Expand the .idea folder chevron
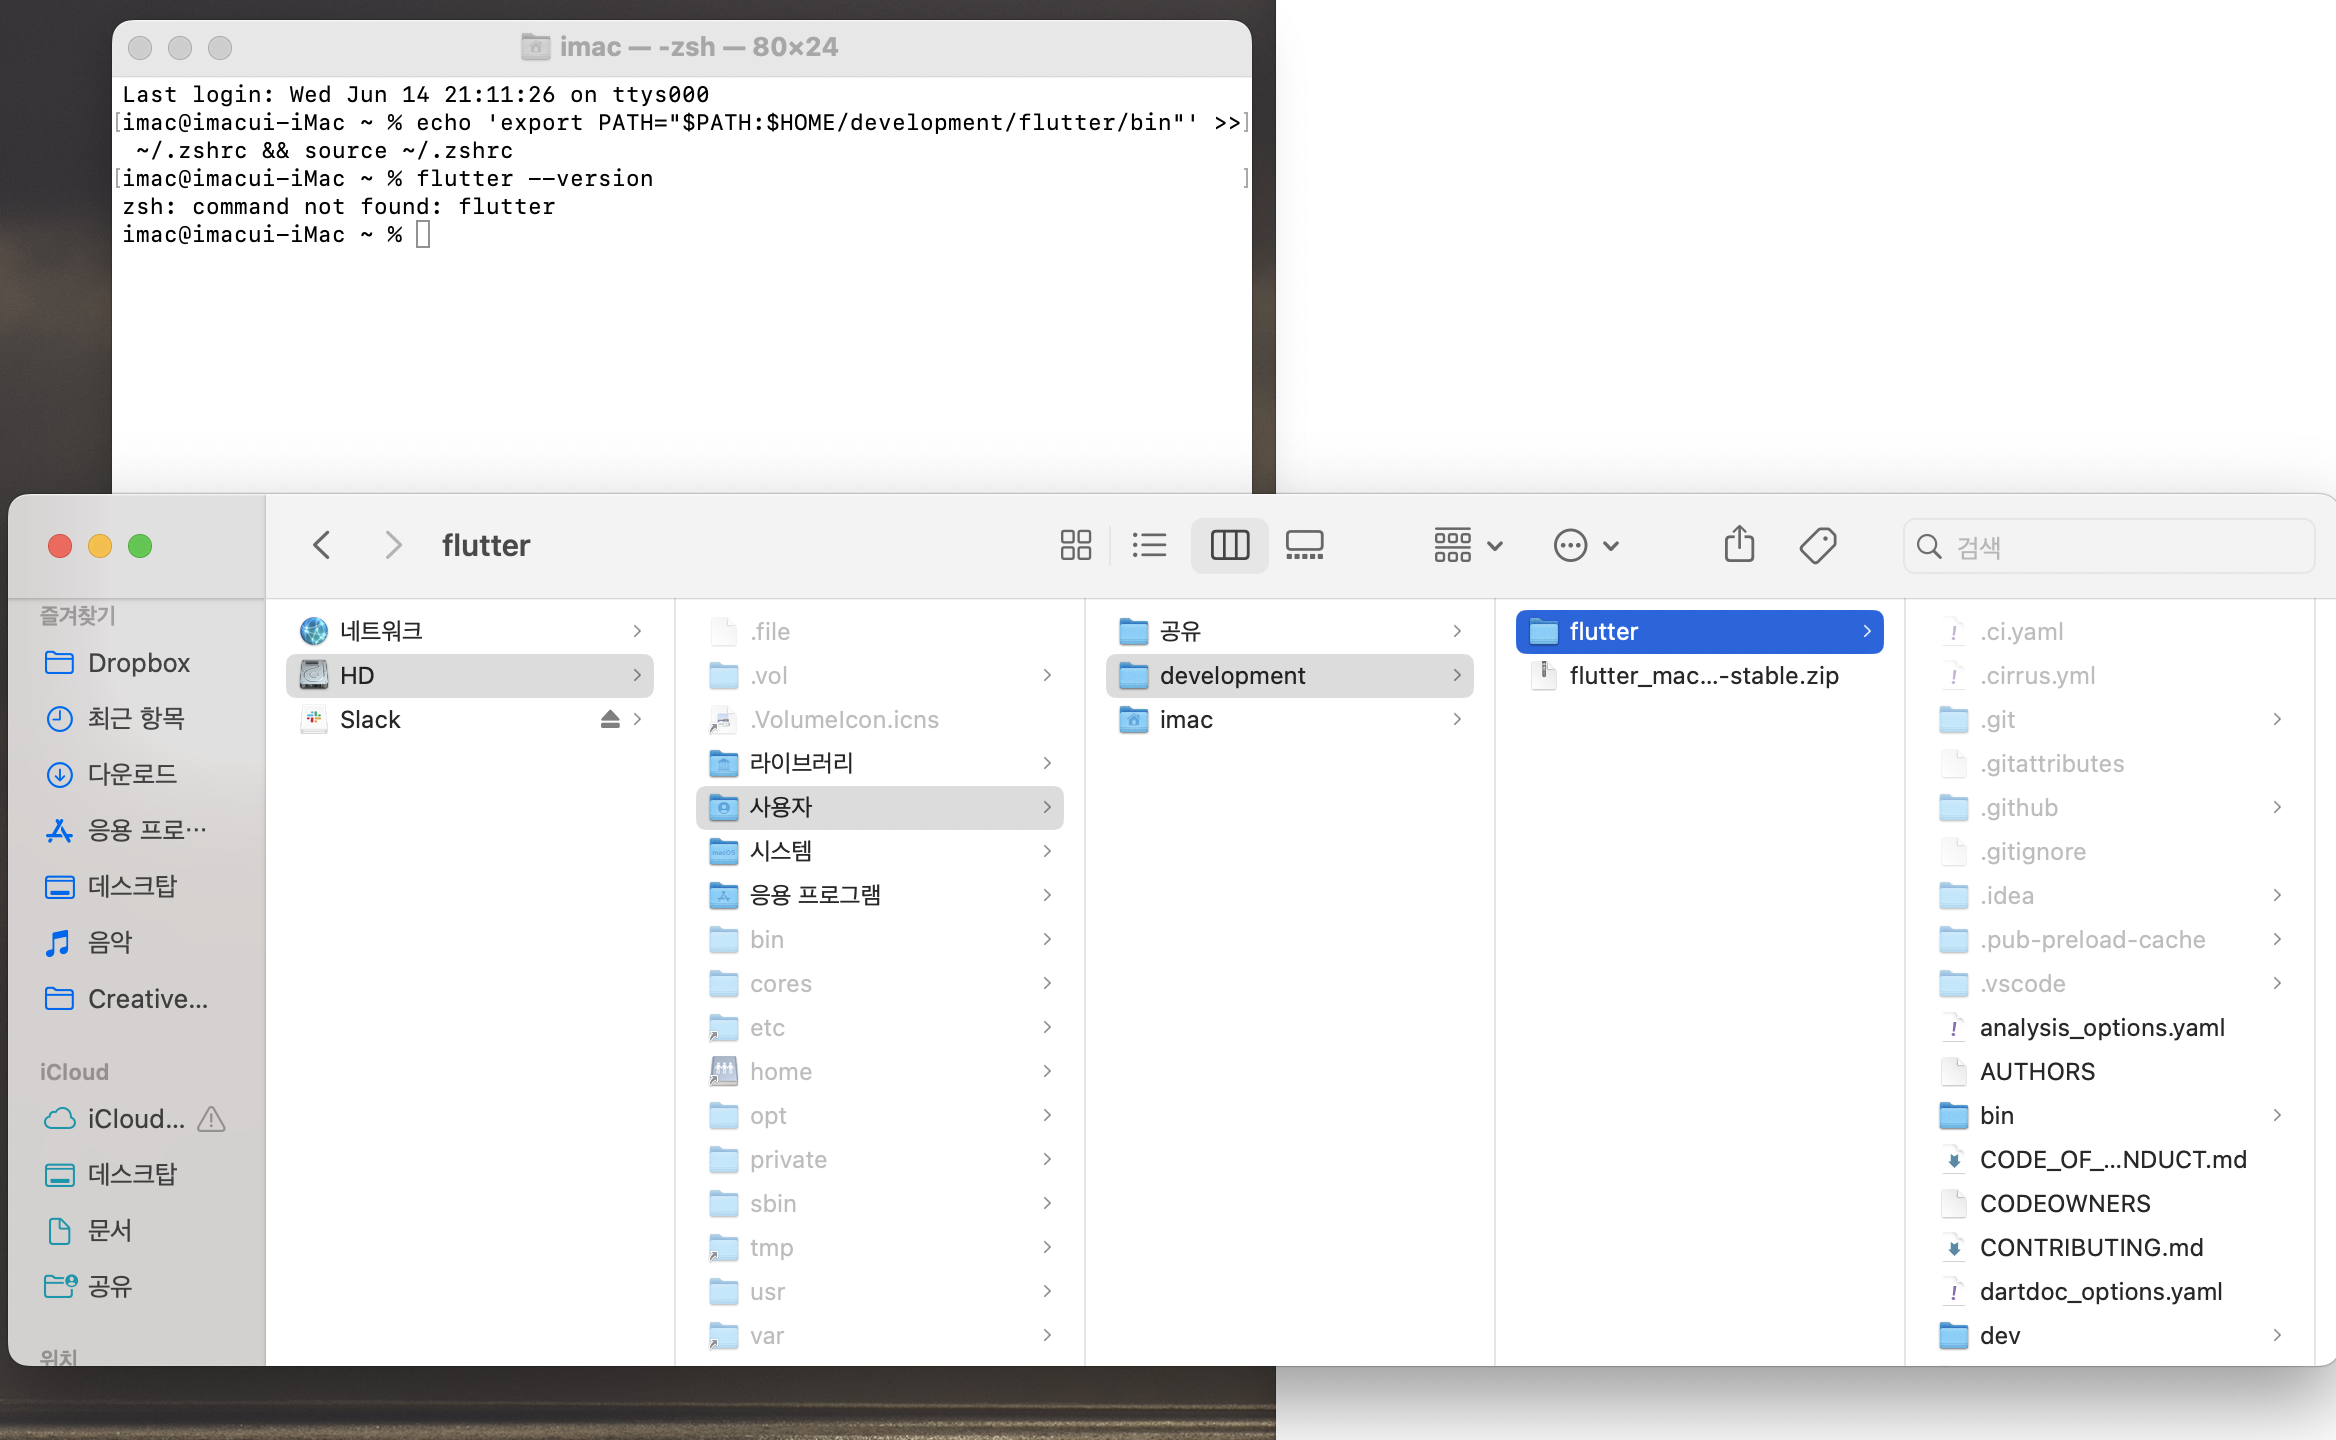 2277,895
